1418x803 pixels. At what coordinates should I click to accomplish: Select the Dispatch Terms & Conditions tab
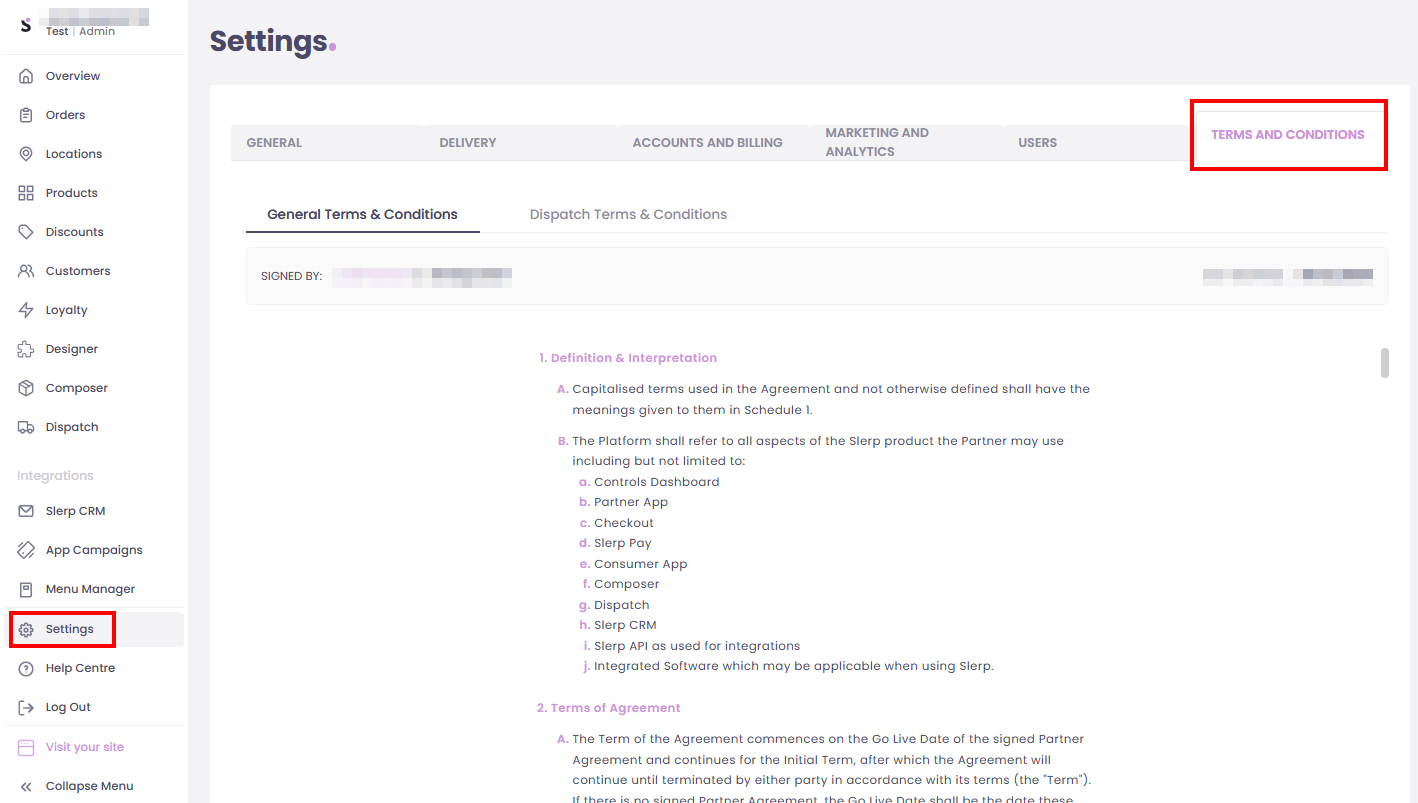(628, 214)
